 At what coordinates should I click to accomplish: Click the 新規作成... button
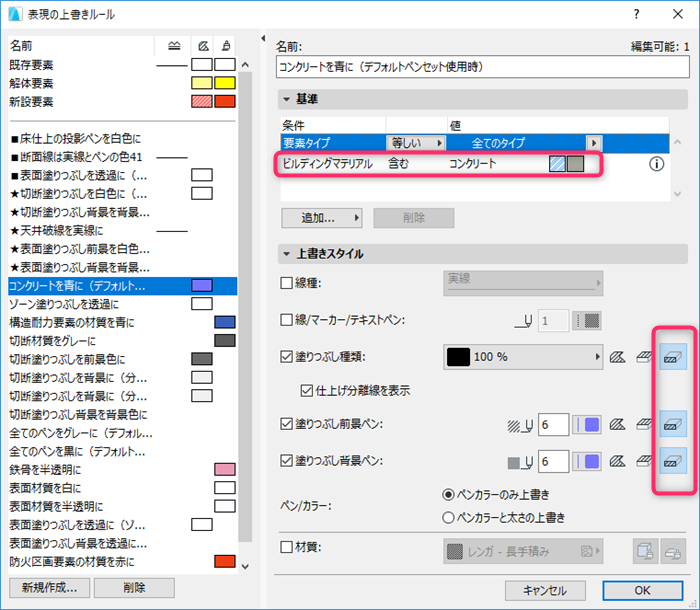click(50, 588)
